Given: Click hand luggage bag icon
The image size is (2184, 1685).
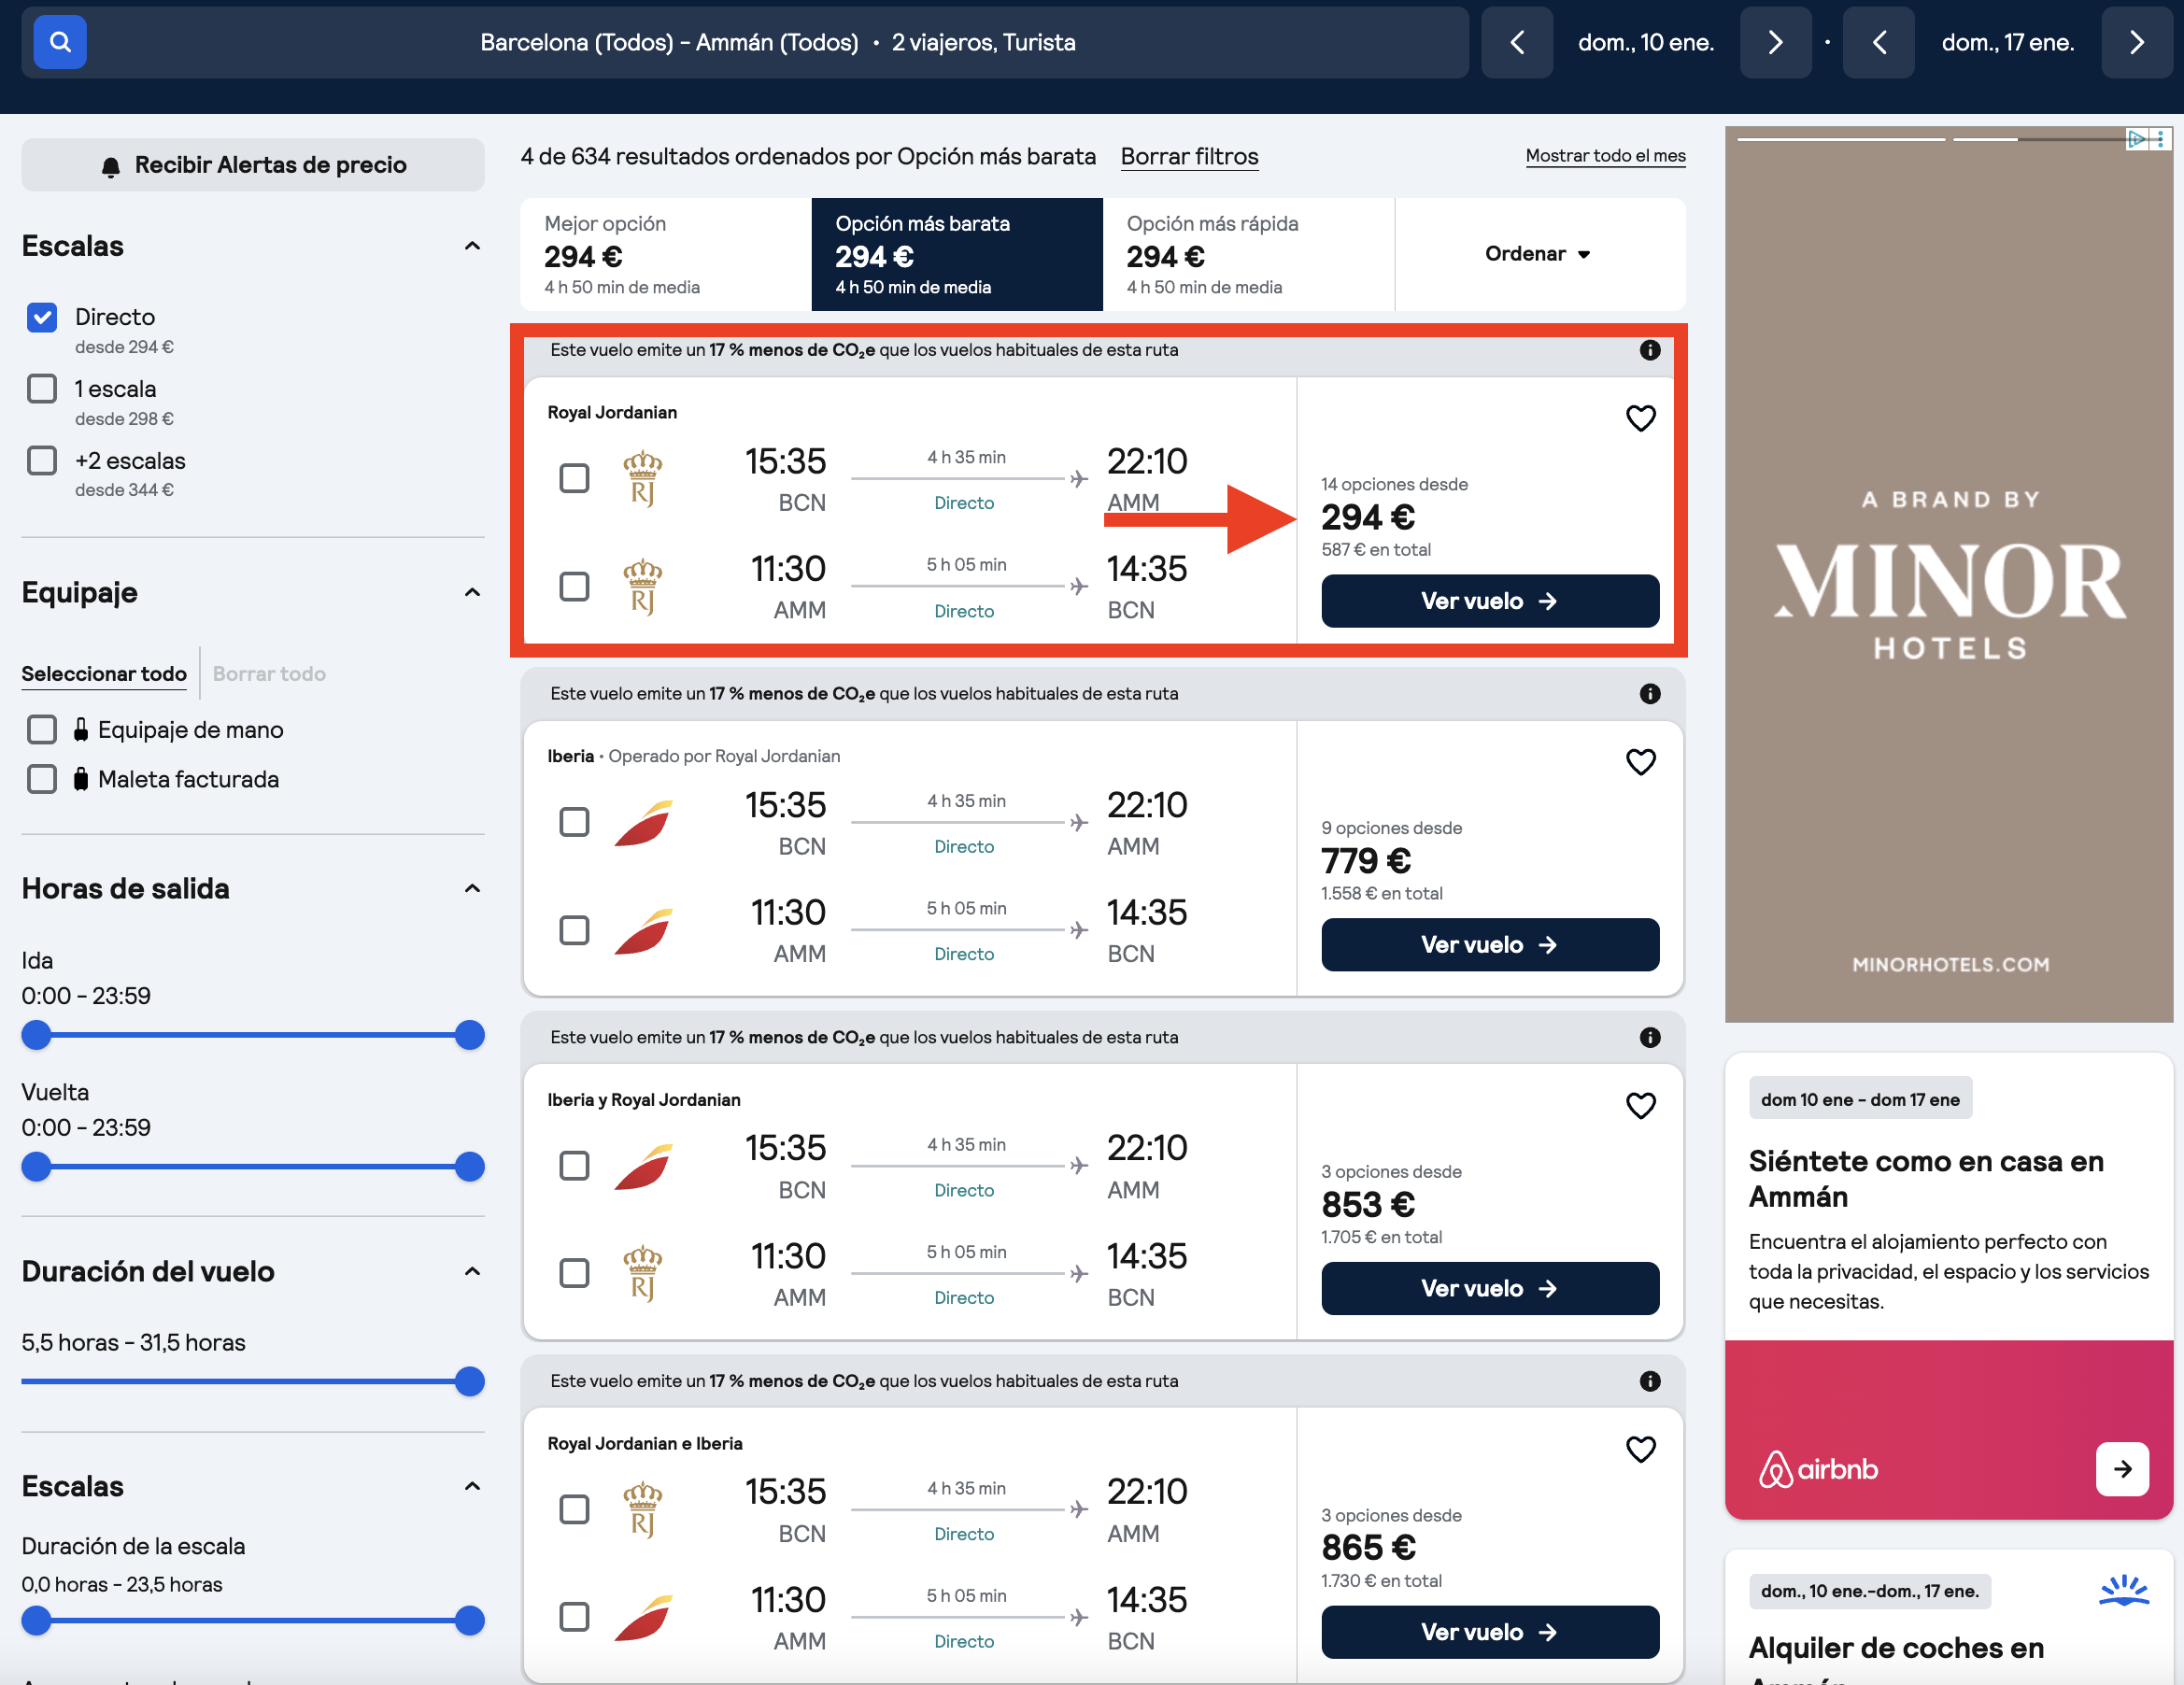Looking at the screenshot, I should click(81, 730).
